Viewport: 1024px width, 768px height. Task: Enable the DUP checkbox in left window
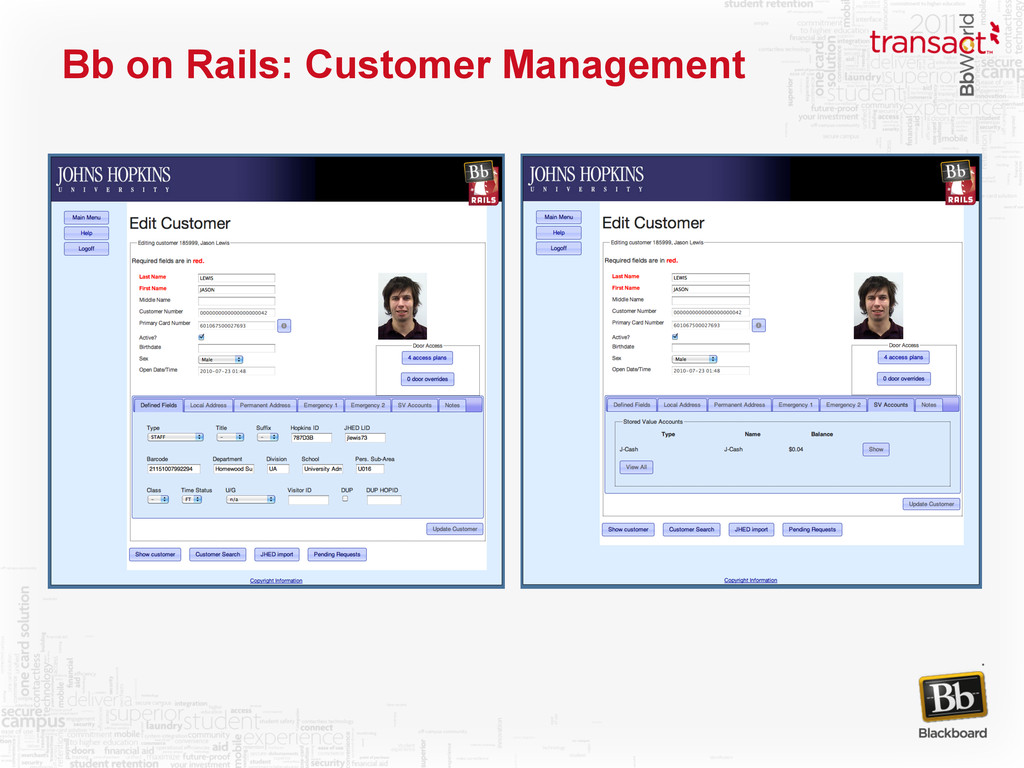click(x=345, y=498)
